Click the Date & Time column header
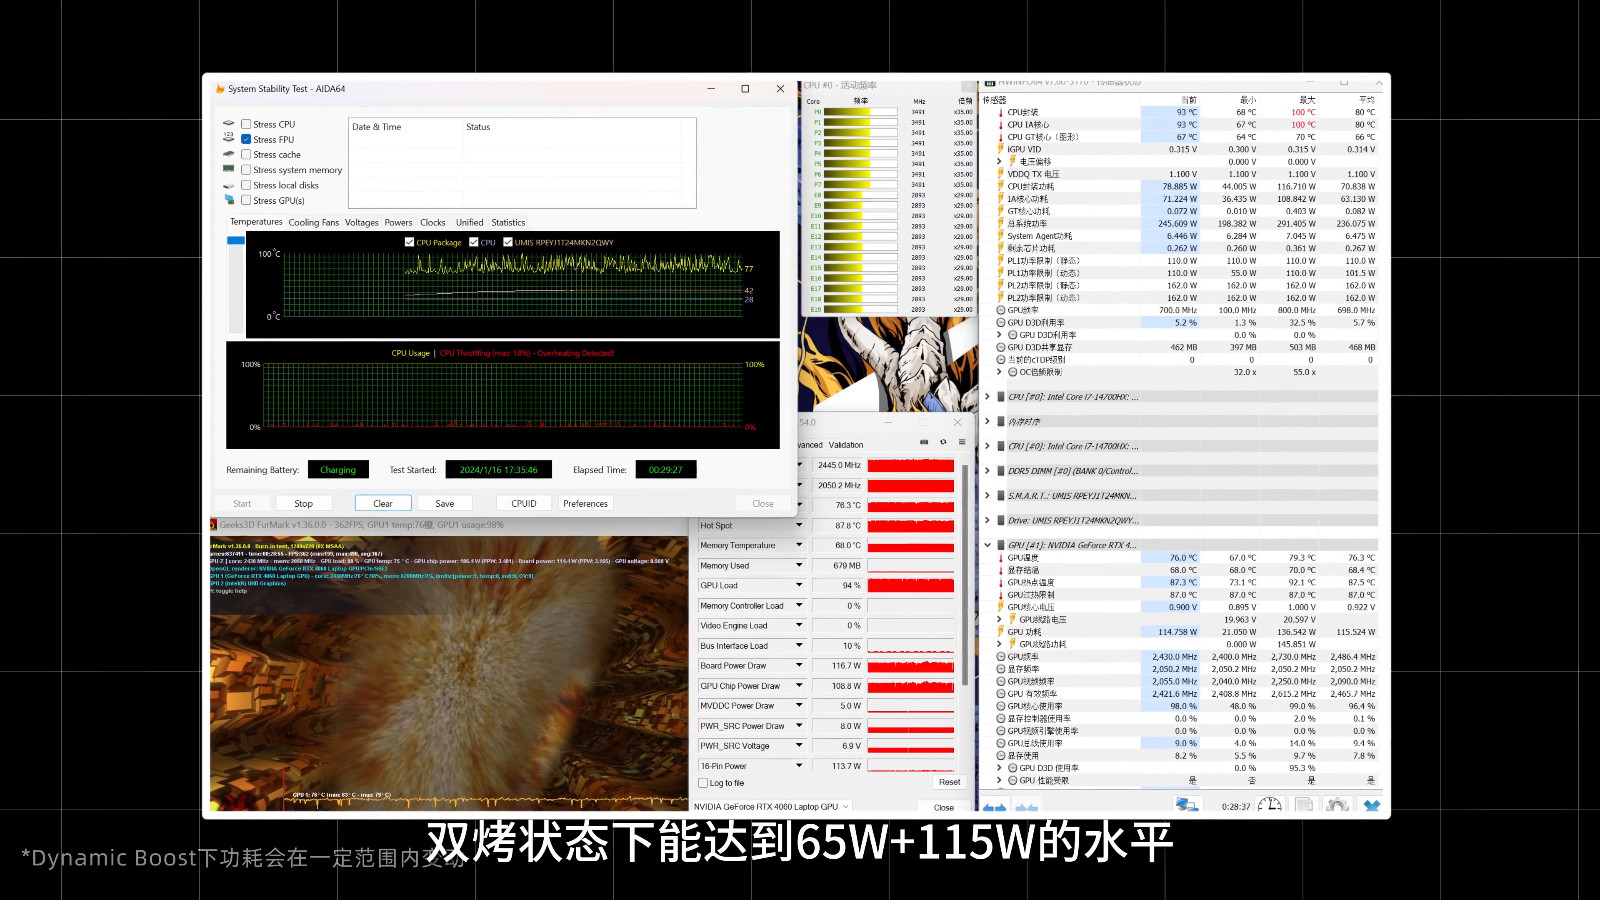The image size is (1600, 900). 376,127
